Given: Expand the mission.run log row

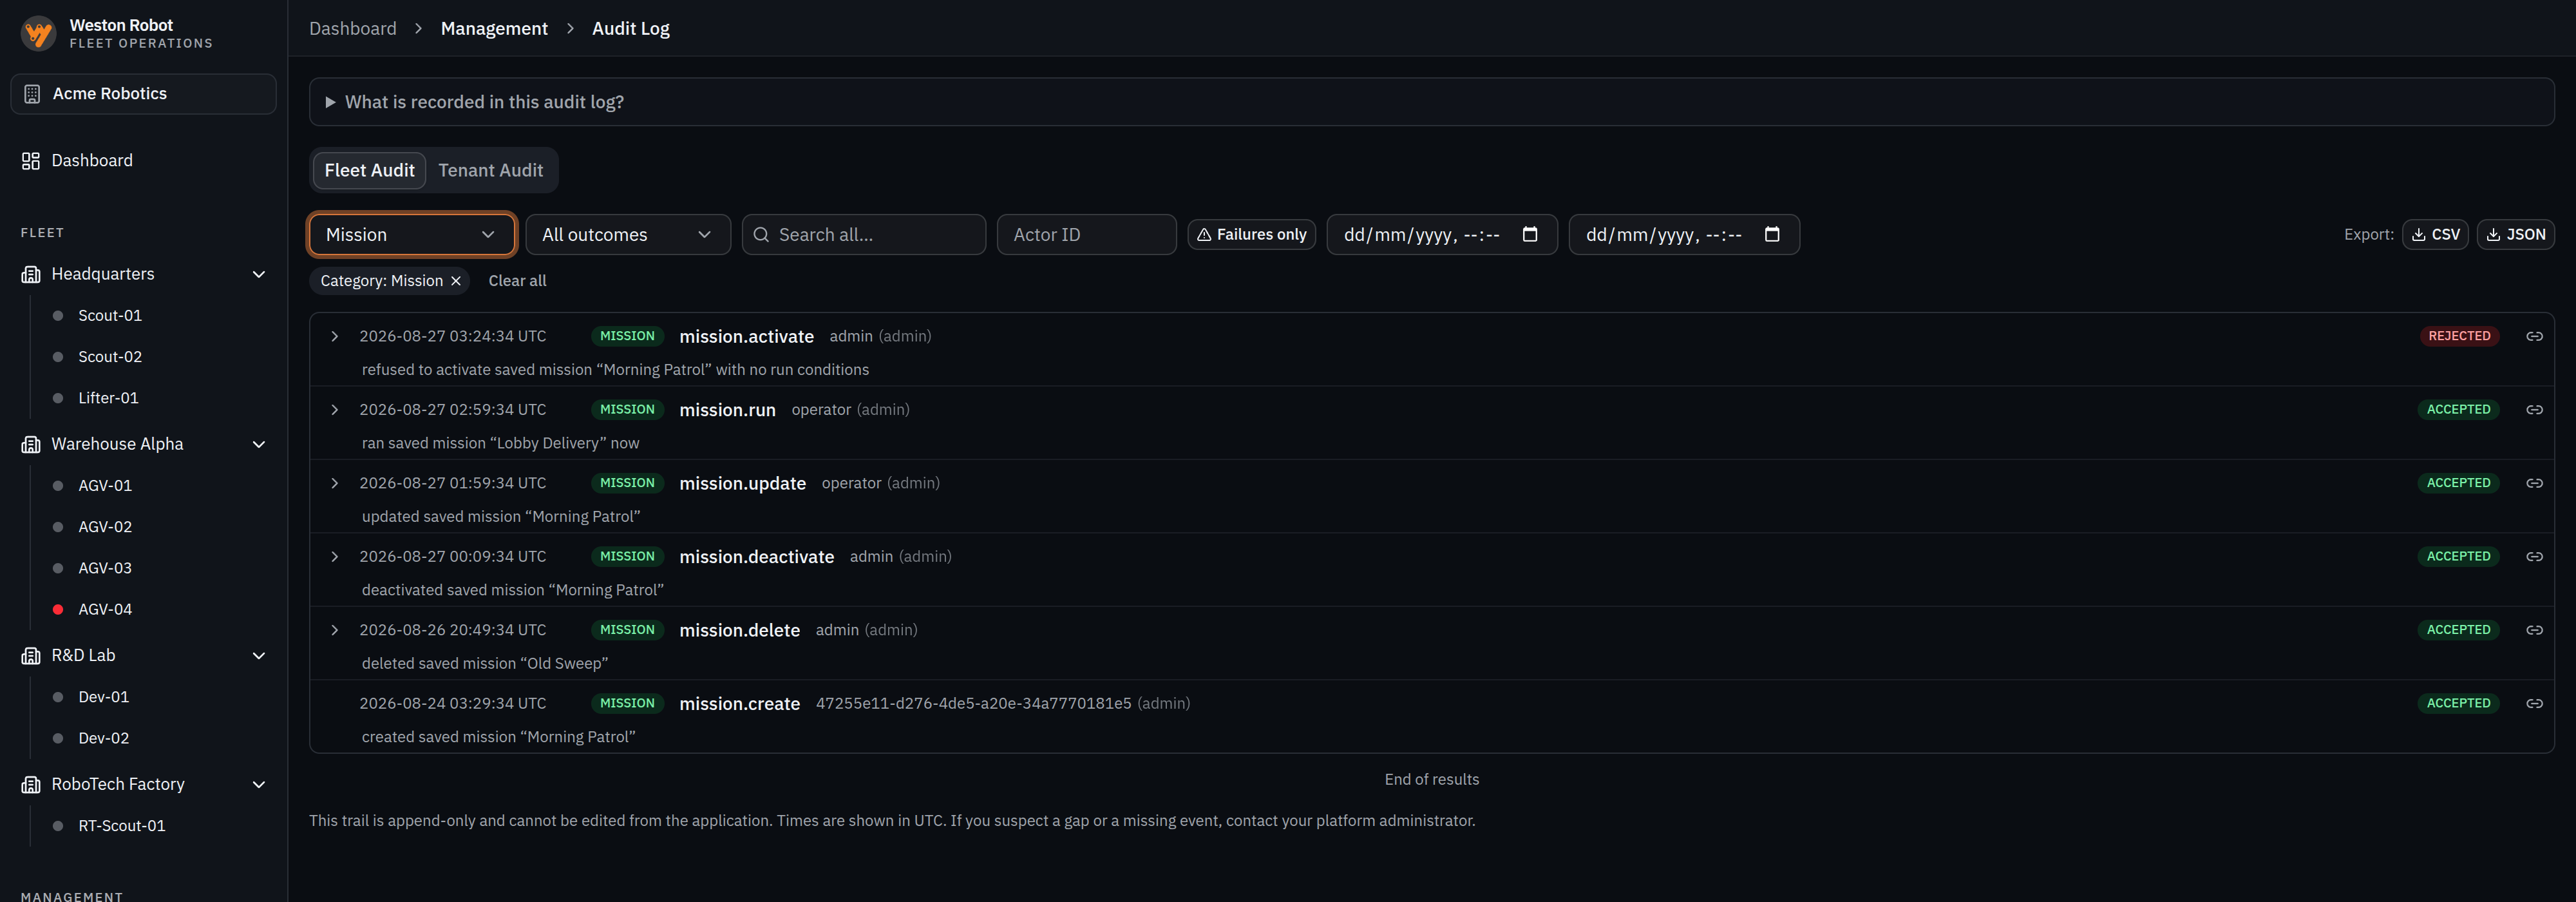Looking at the screenshot, I should click(x=335, y=410).
